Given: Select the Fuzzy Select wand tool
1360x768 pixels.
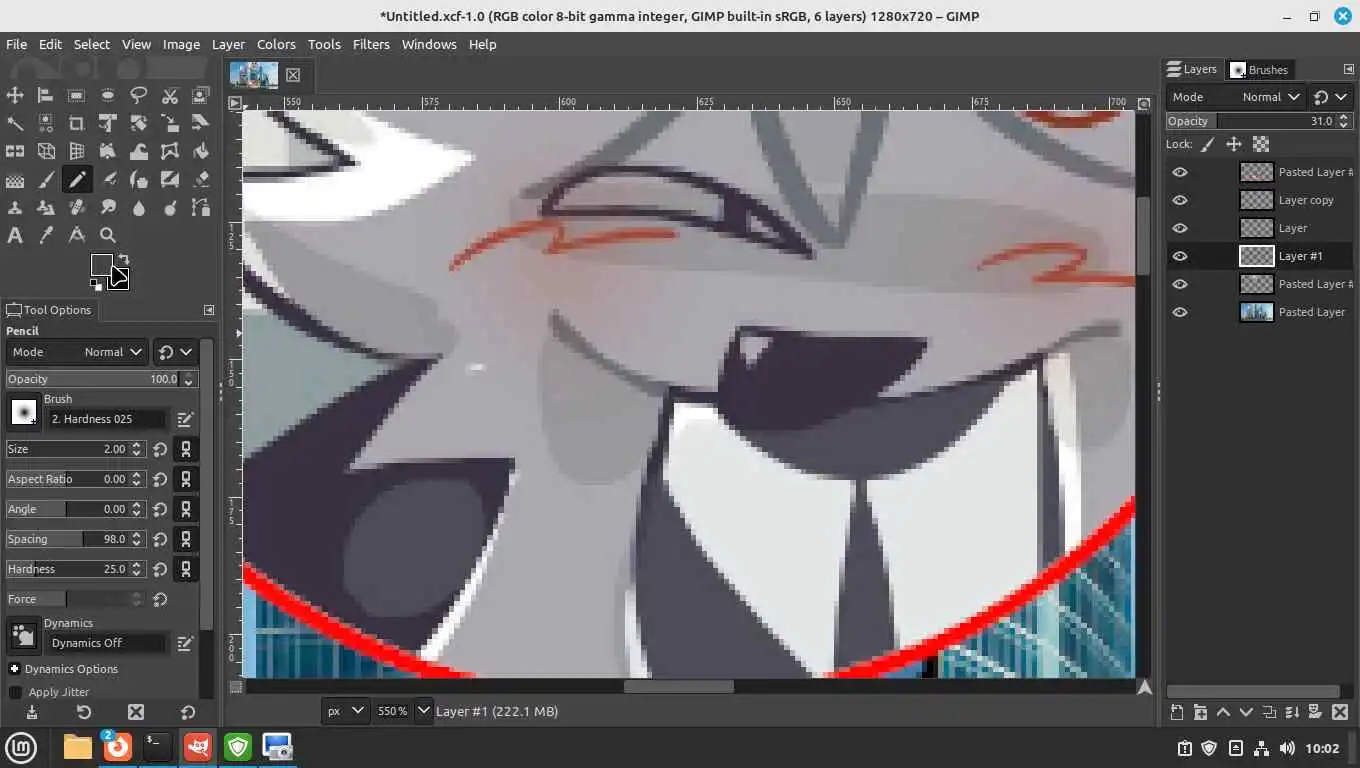Looking at the screenshot, I should (x=15, y=124).
